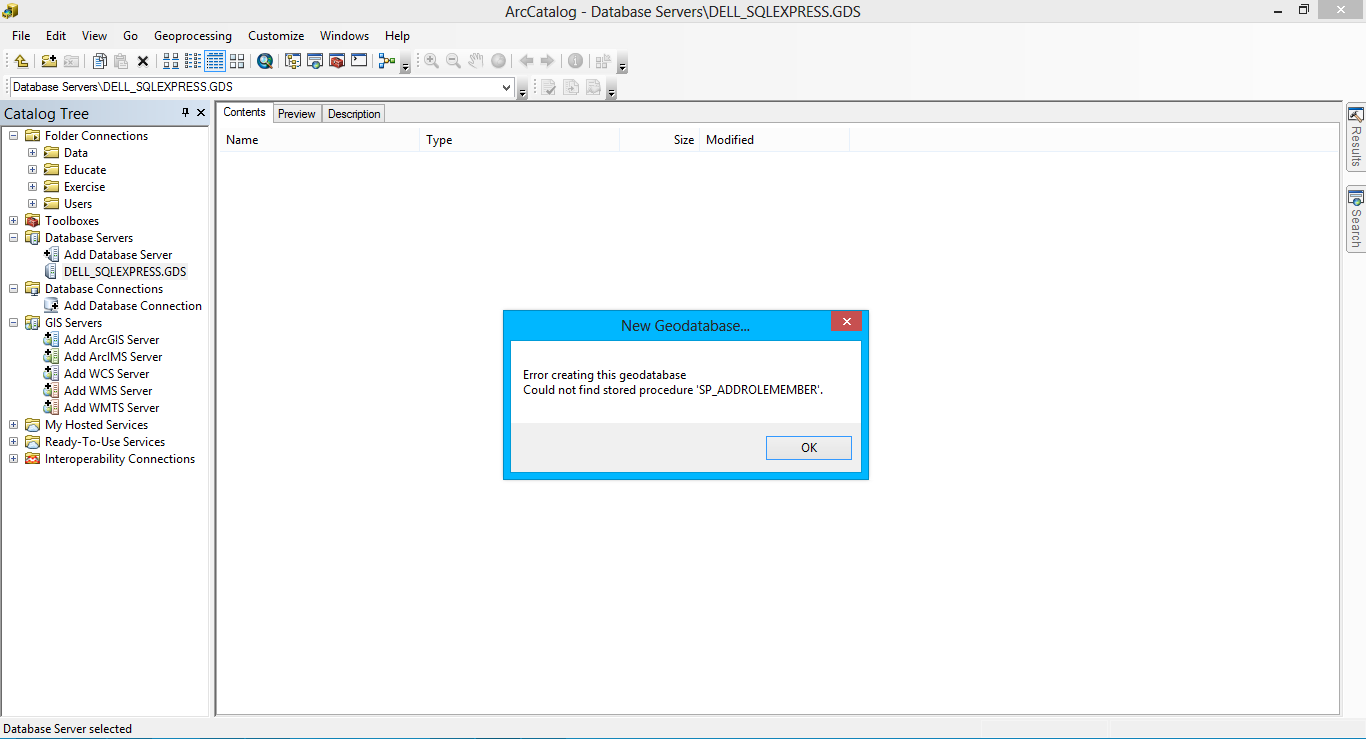Collapse the Database Servers node
This screenshot has height=739, width=1366.
14,238
